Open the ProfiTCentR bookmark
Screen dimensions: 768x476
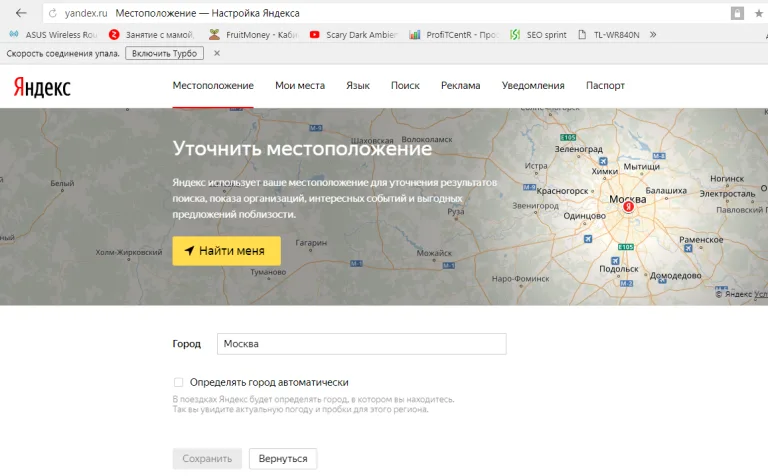(454, 35)
